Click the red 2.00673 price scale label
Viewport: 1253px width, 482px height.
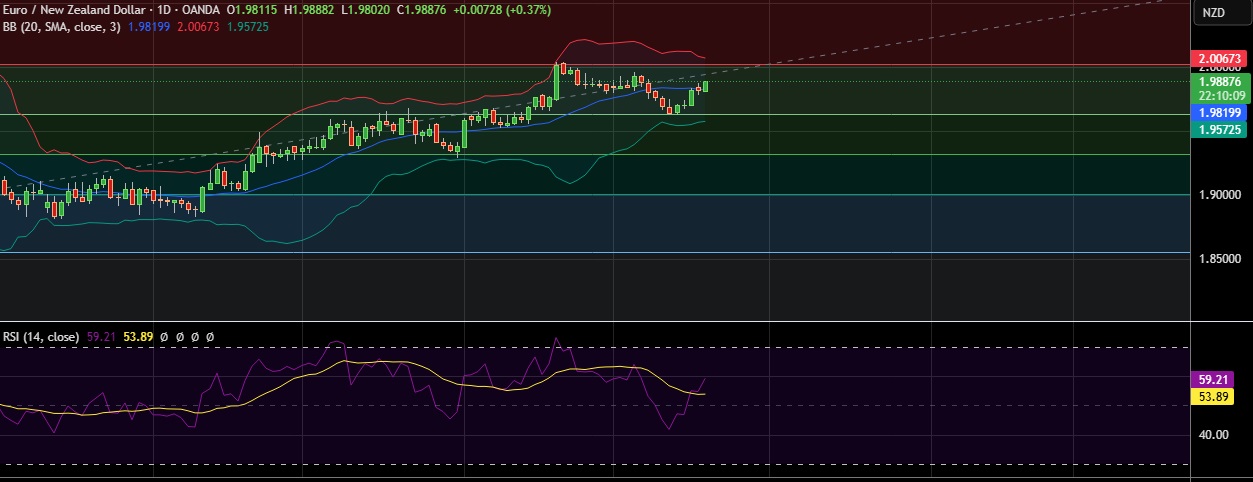(x=1219, y=61)
